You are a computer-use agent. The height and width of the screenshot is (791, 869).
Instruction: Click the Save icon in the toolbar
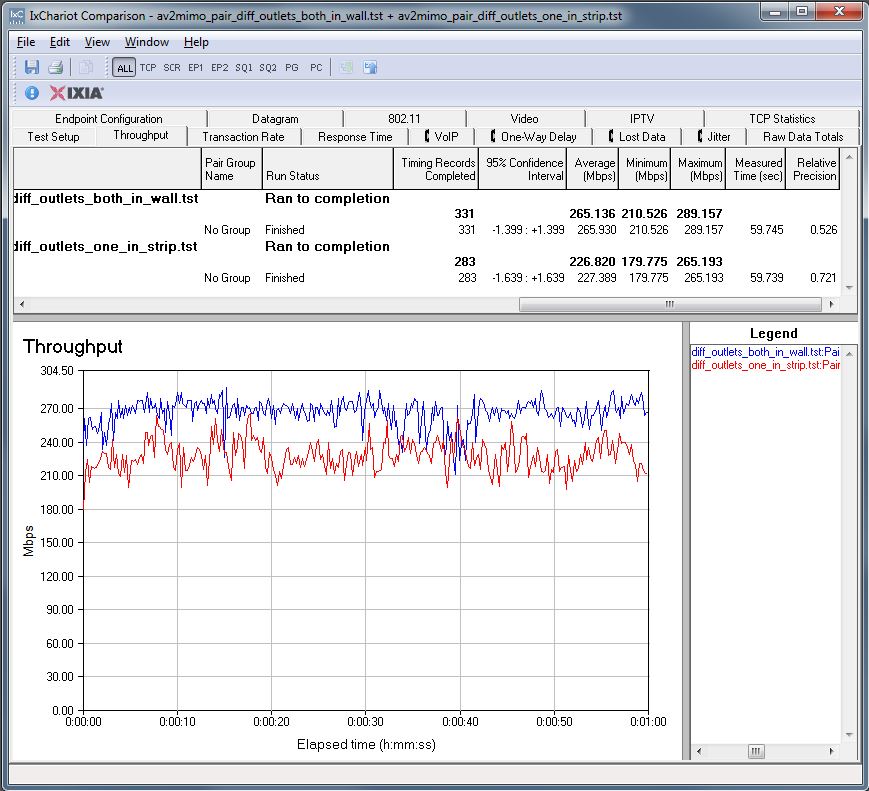(x=32, y=67)
